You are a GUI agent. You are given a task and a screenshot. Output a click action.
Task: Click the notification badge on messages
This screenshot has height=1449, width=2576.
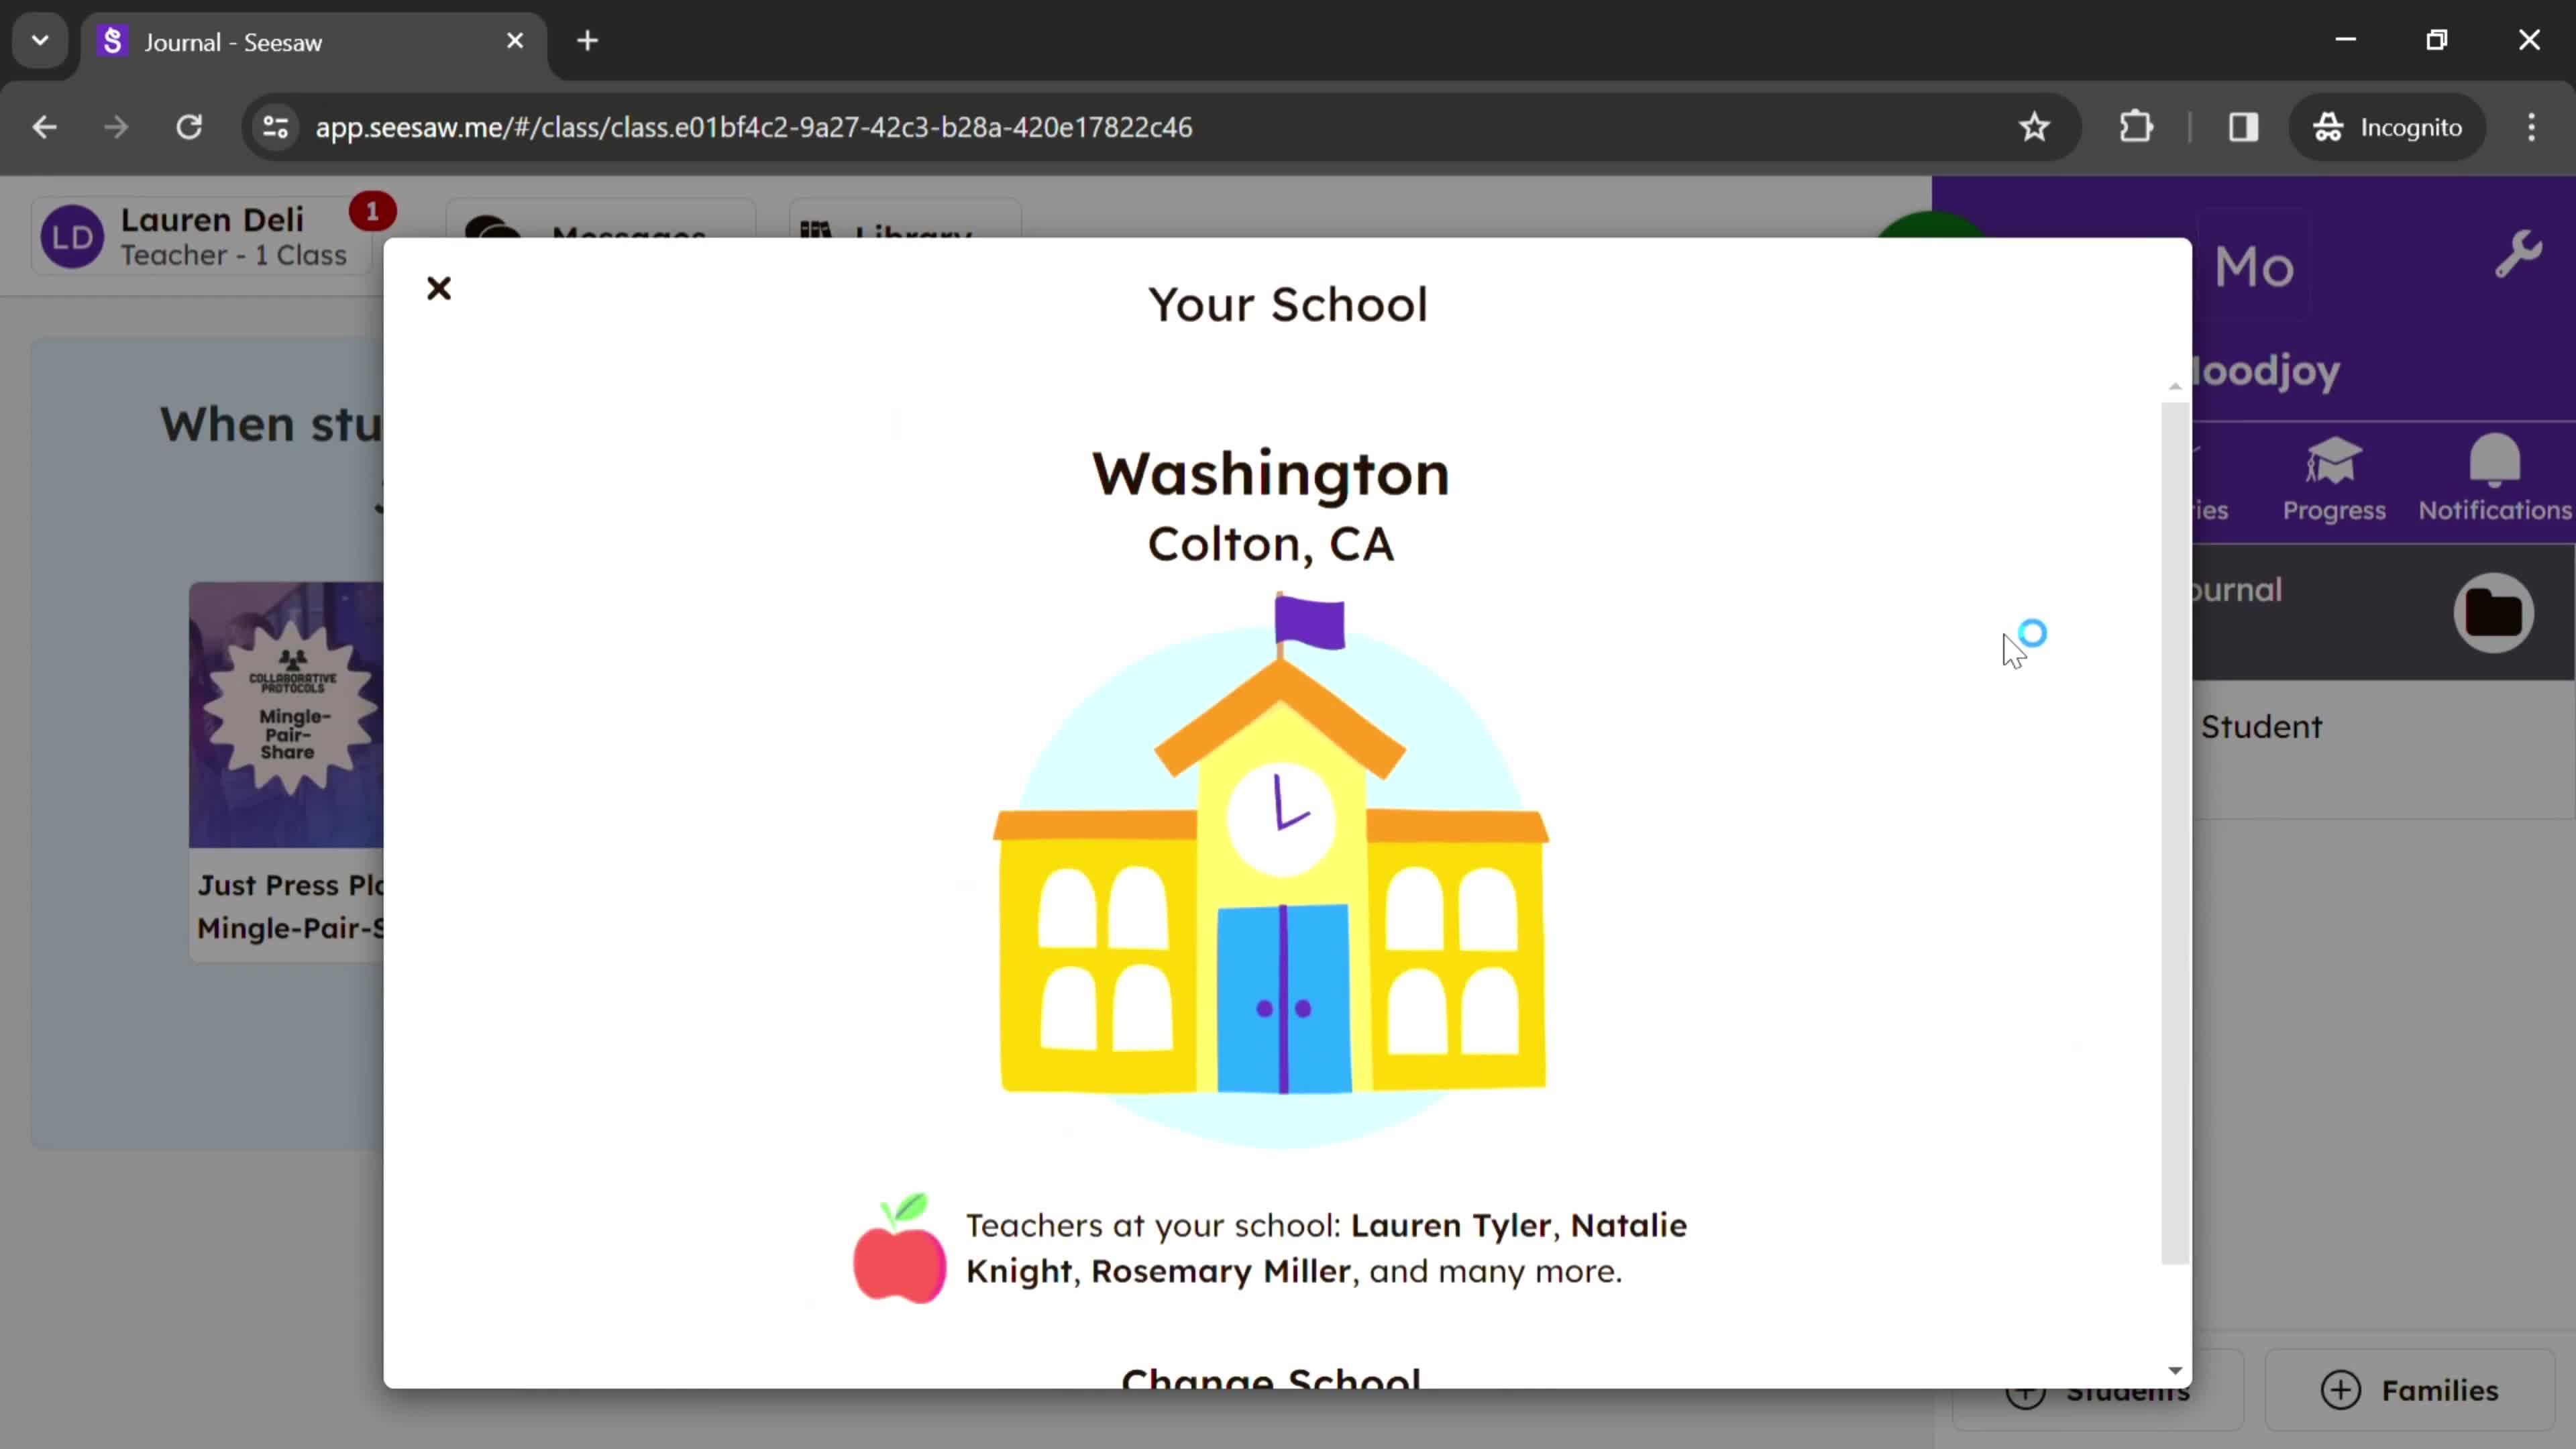[373, 212]
